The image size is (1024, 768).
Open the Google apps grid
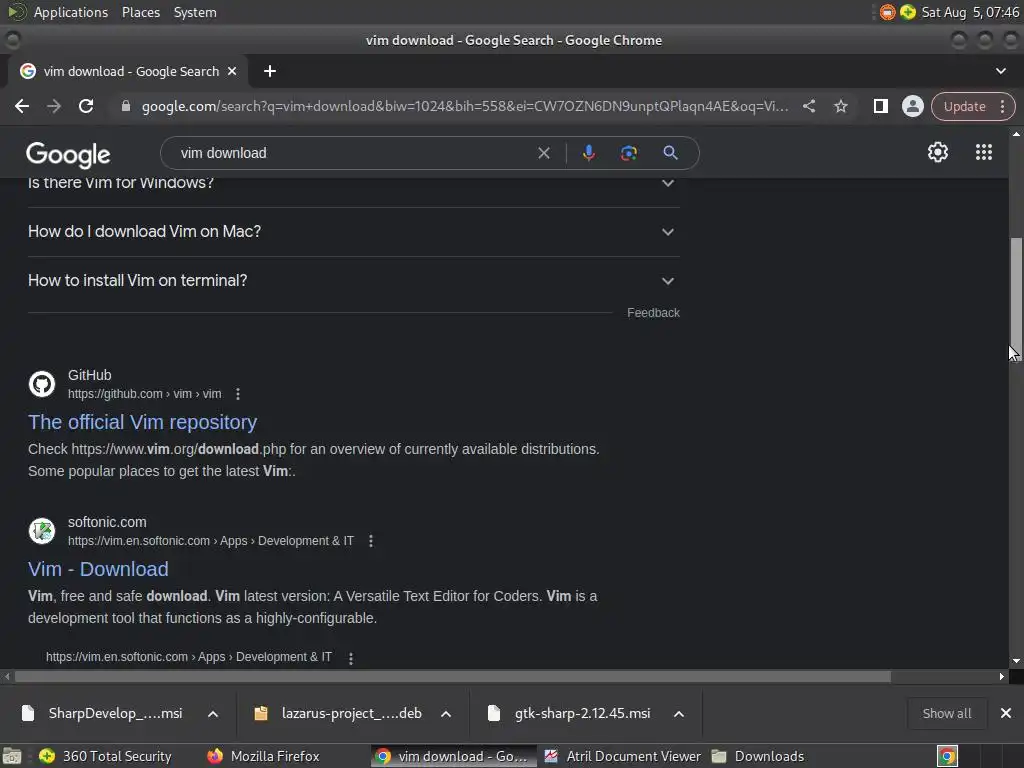(984, 152)
